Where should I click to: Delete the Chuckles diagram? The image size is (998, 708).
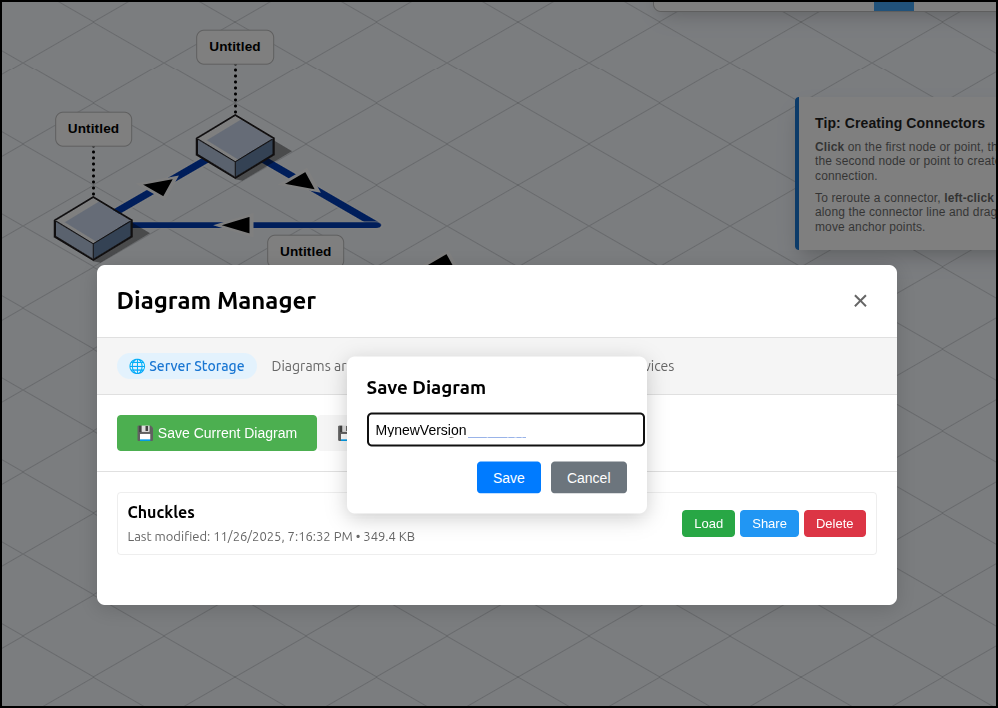(x=834, y=524)
